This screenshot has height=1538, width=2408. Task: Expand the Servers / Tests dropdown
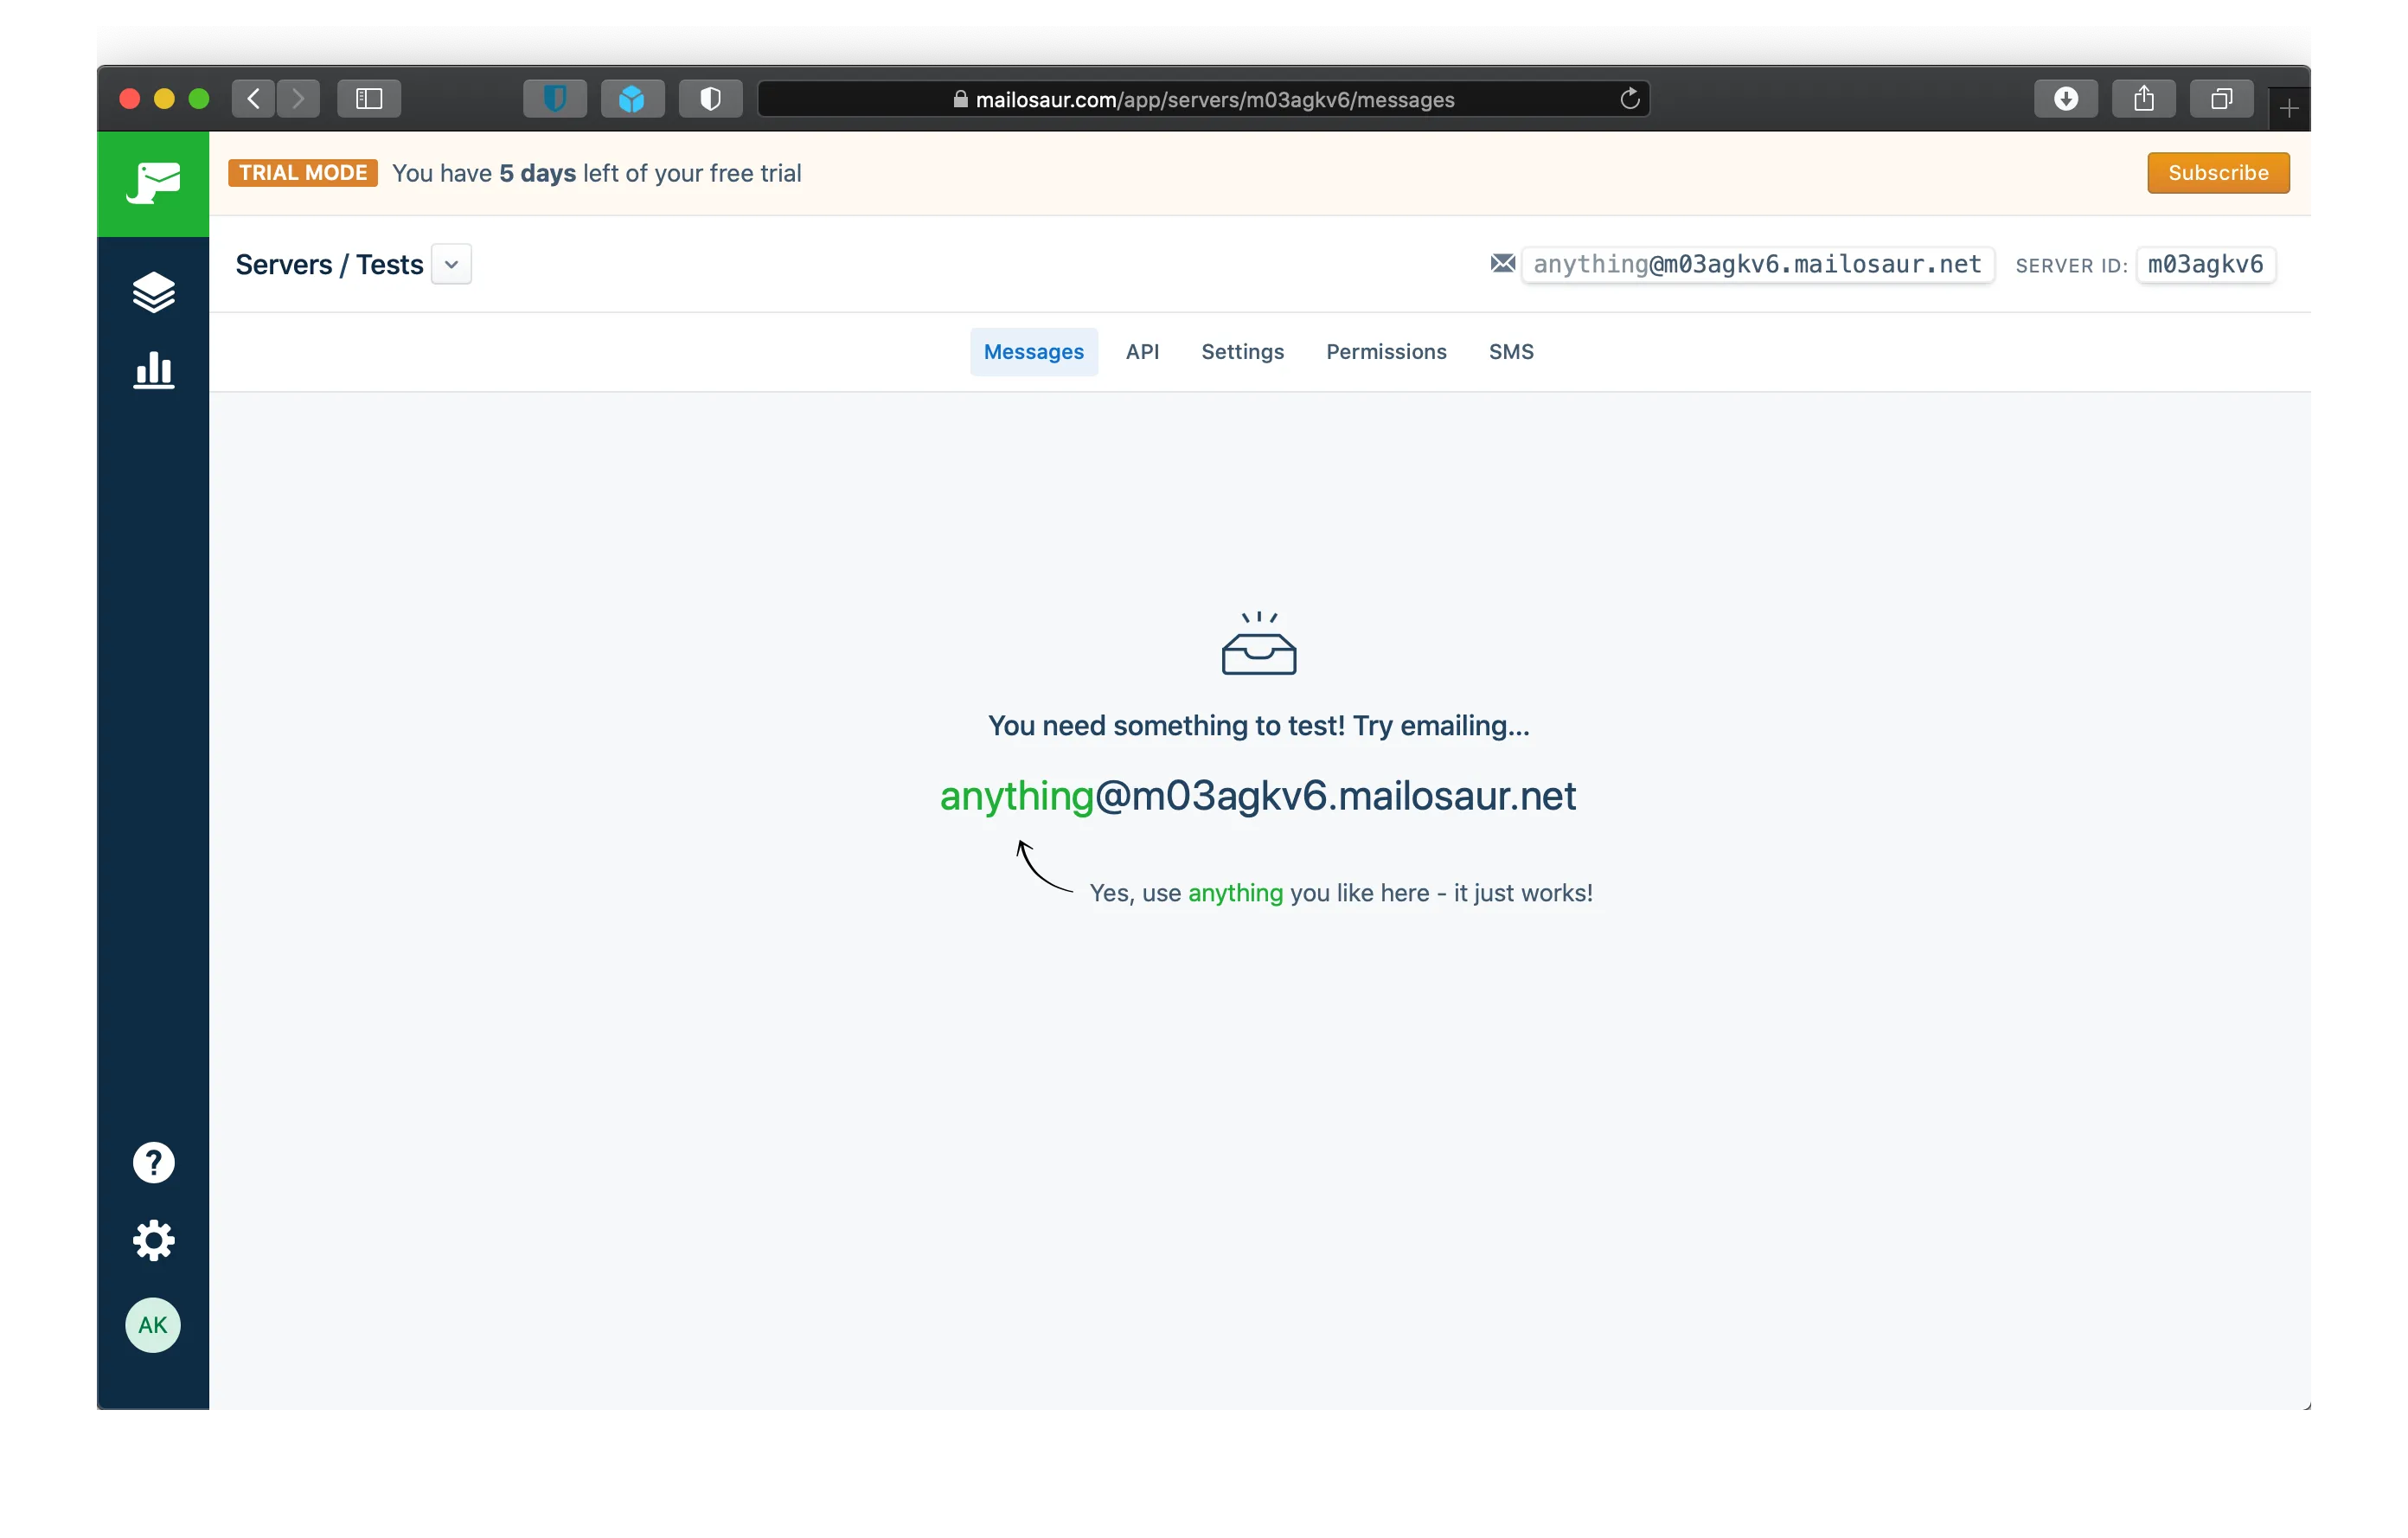coord(451,265)
